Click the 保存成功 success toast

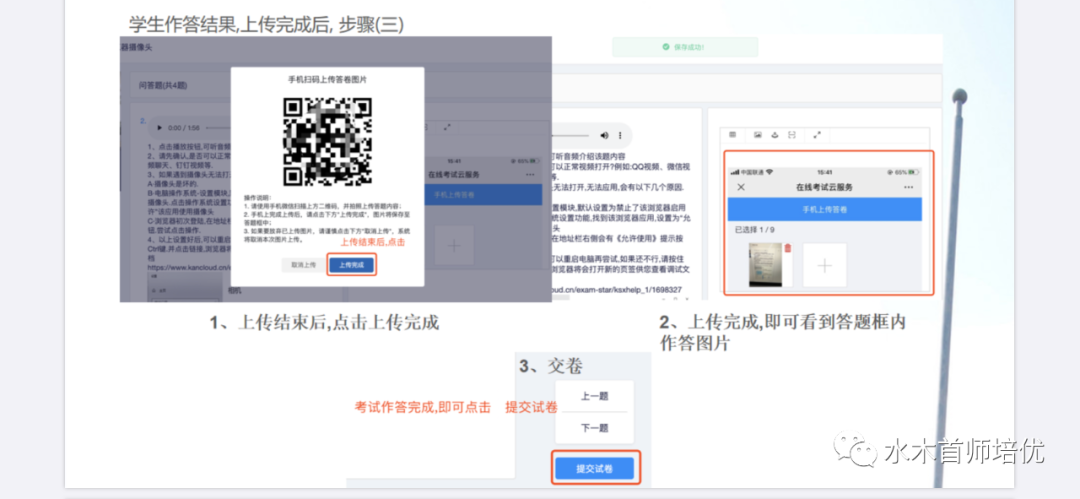pyautogui.click(x=685, y=47)
